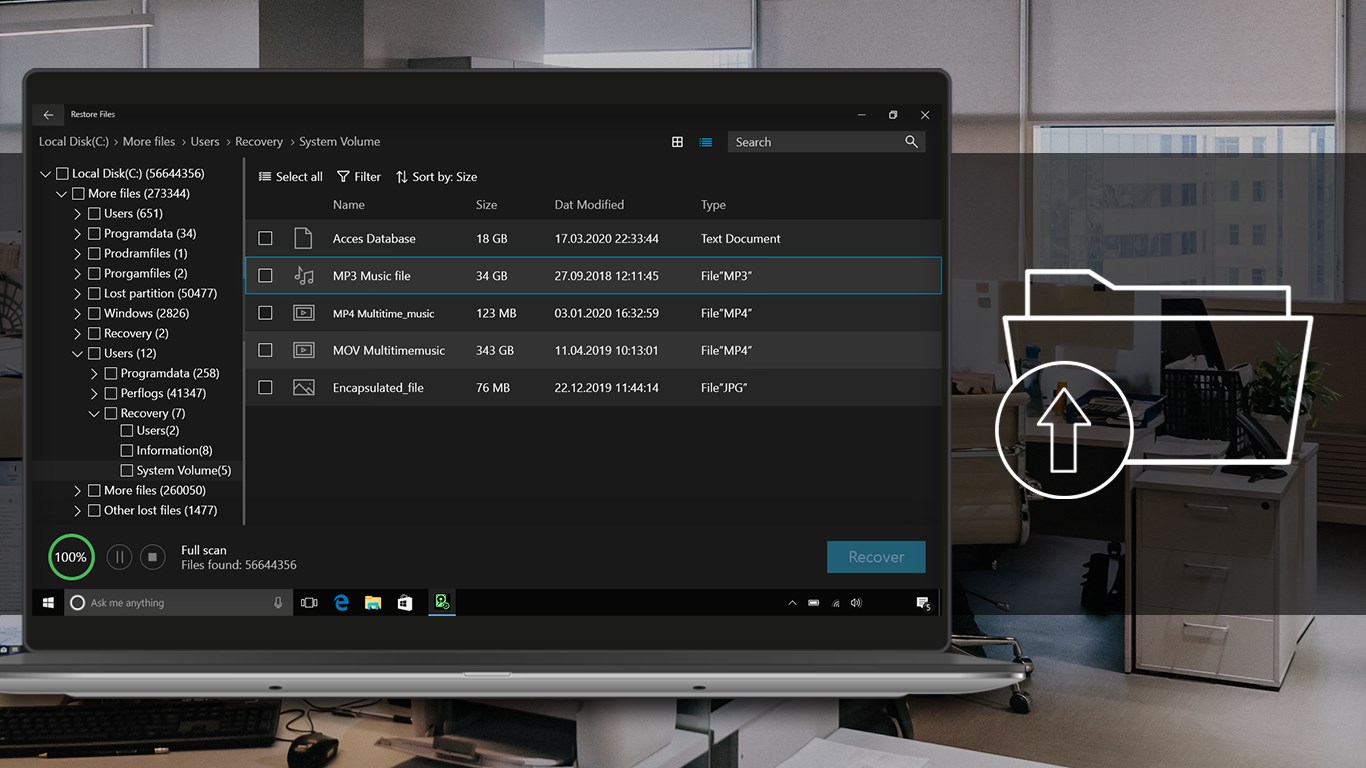Image resolution: width=1366 pixels, height=768 pixels.
Task: Sort by the Dat Modified column header
Action: (x=589, y=205)
